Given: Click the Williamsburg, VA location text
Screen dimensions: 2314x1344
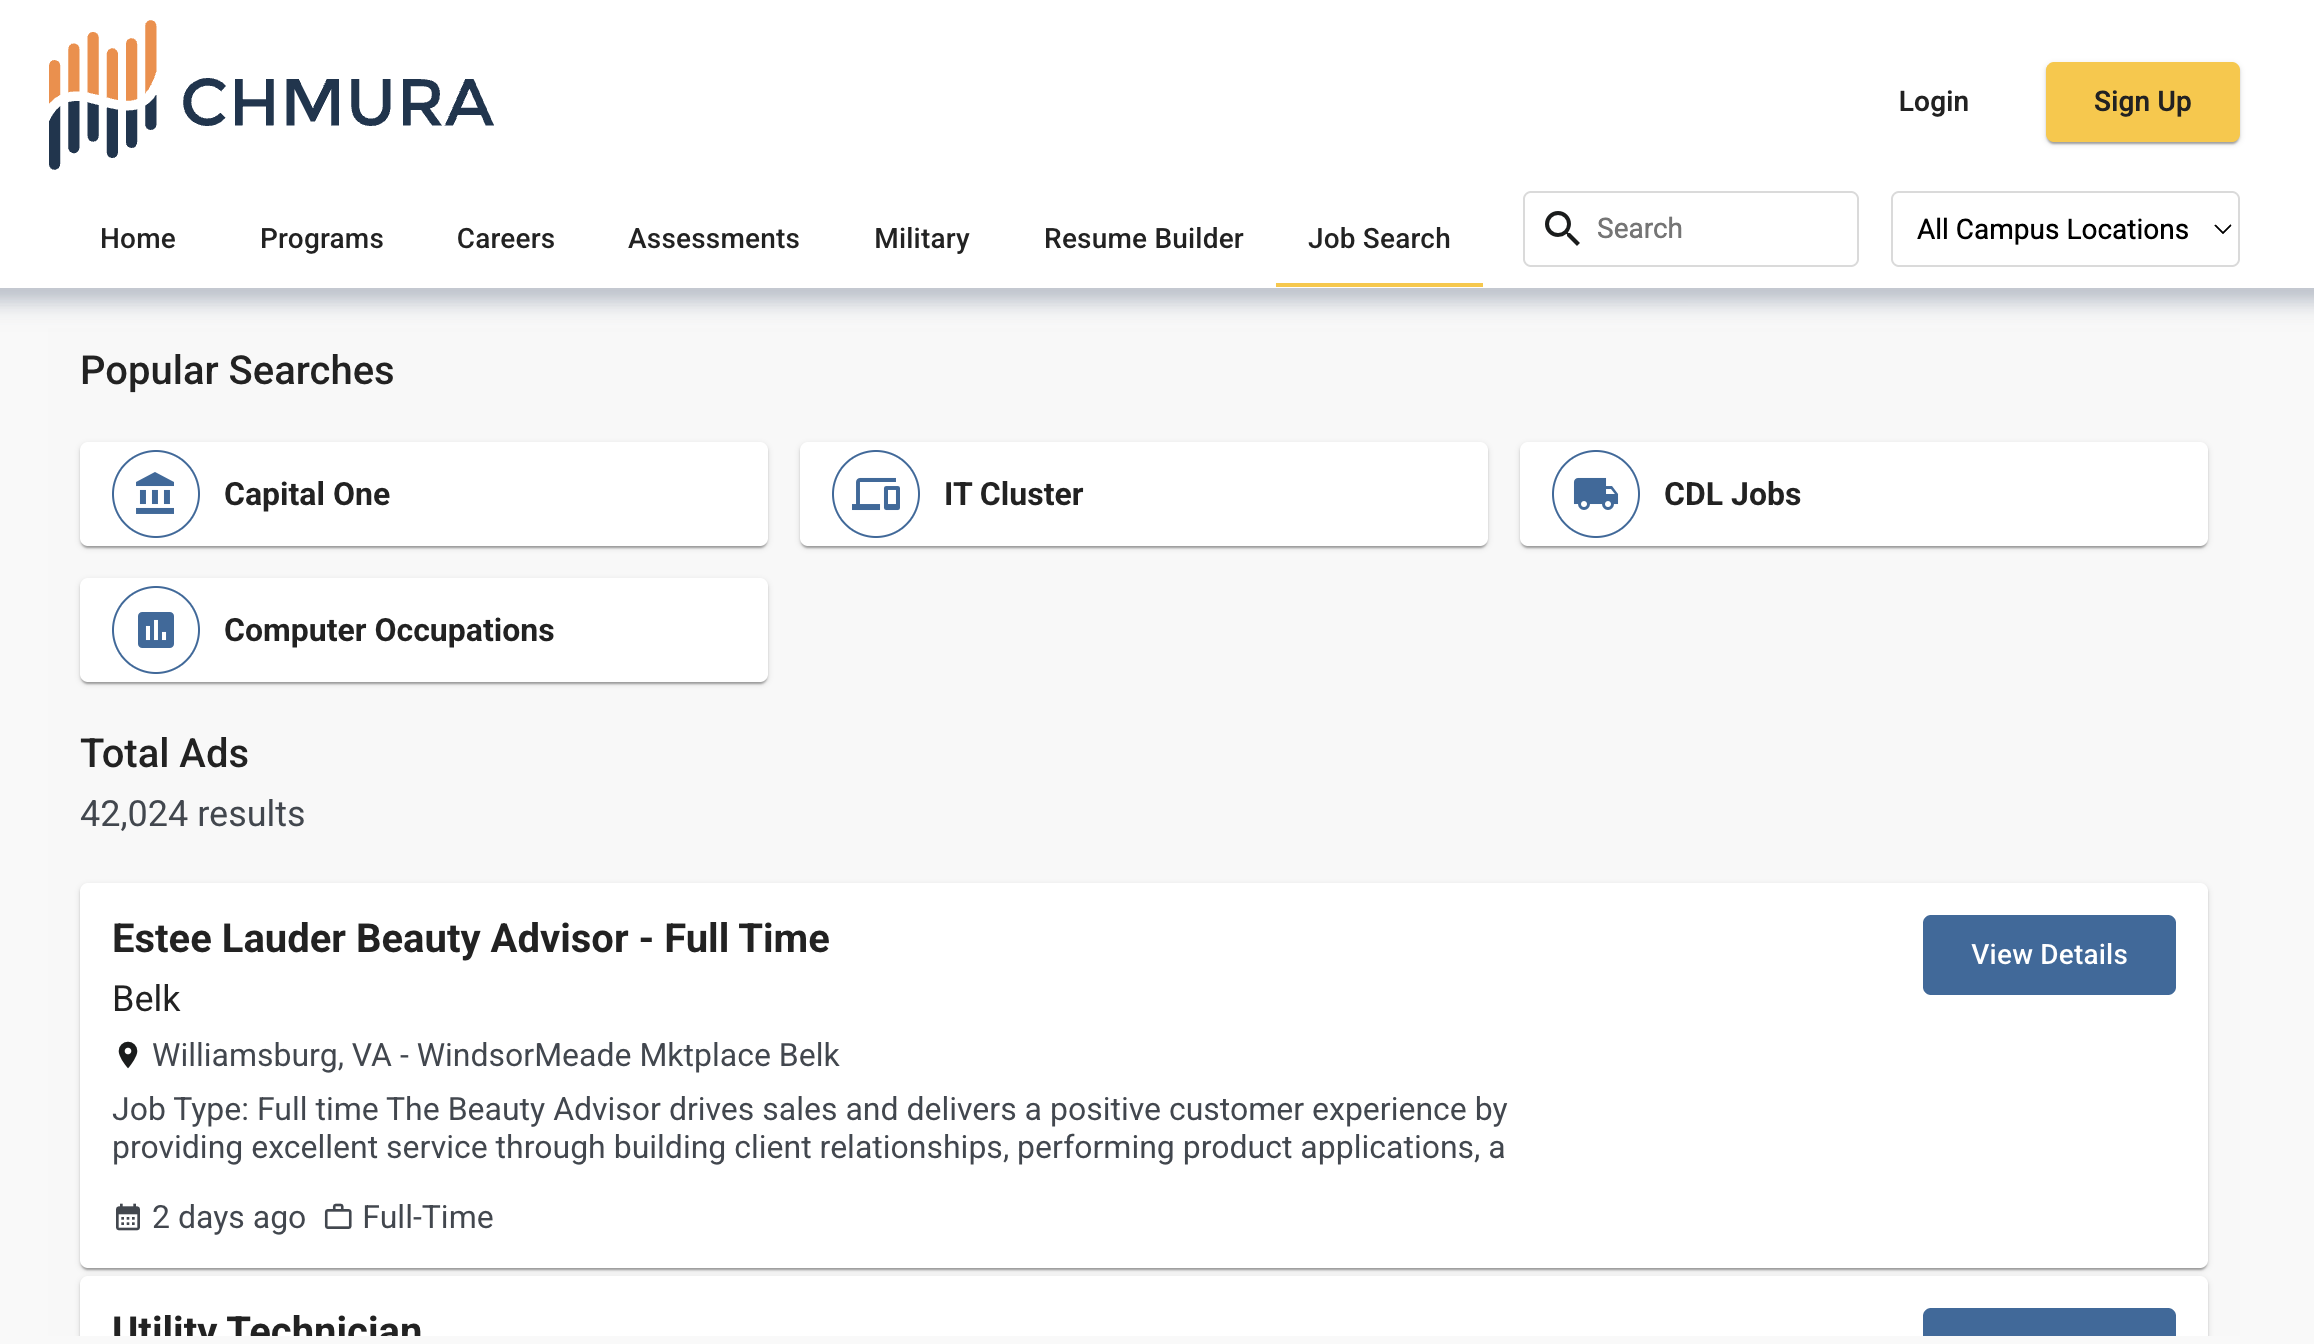Looking at the screenshot, I should pos(496,1055).
